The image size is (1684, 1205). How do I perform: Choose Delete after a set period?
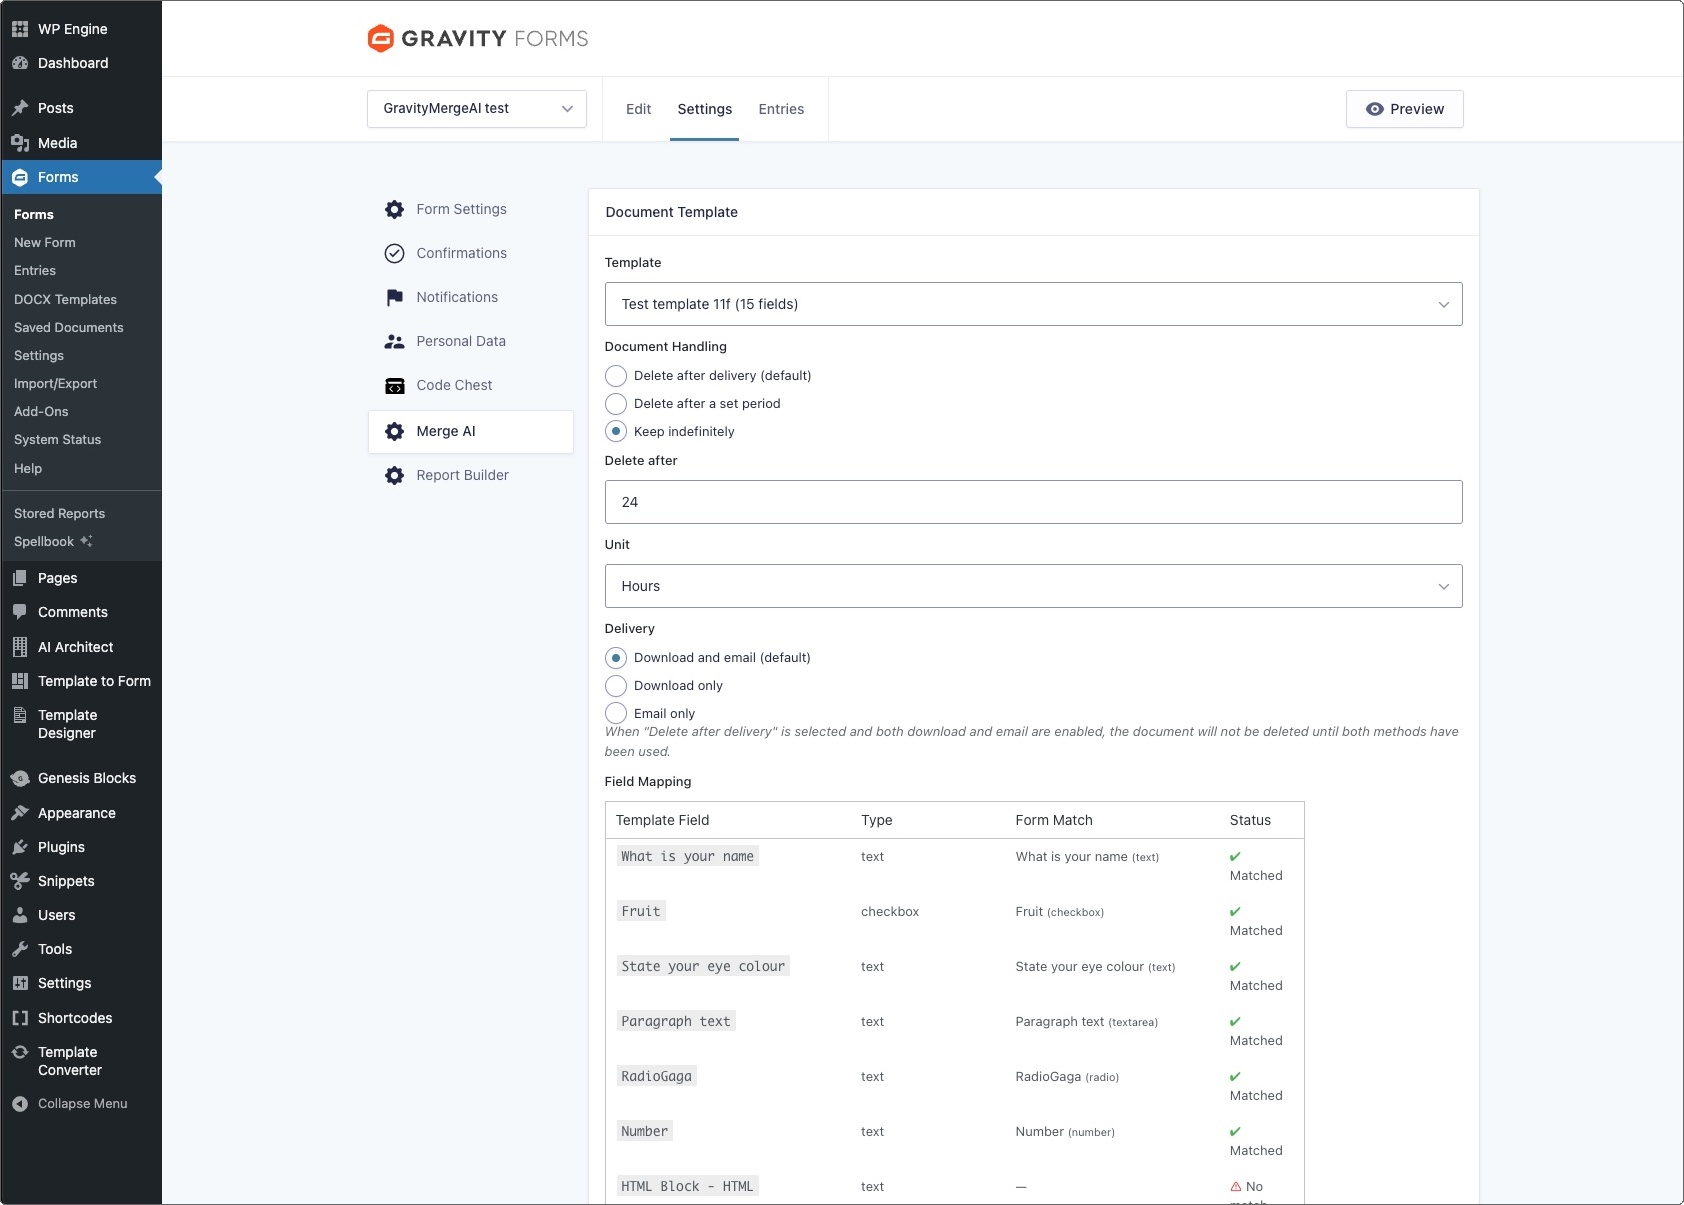[616, 404]
